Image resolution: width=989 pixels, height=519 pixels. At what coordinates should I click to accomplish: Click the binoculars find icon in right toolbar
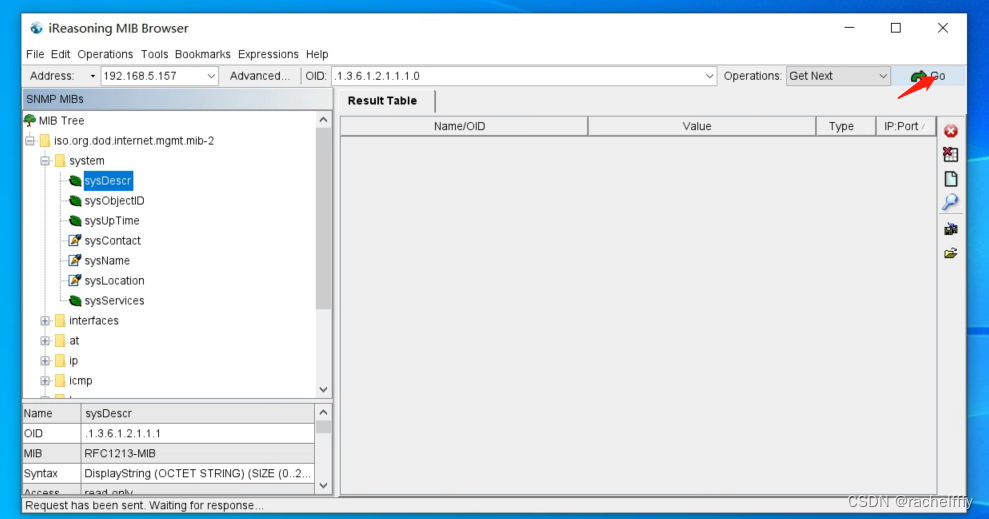pyautogui.click(x=951, y=229)
